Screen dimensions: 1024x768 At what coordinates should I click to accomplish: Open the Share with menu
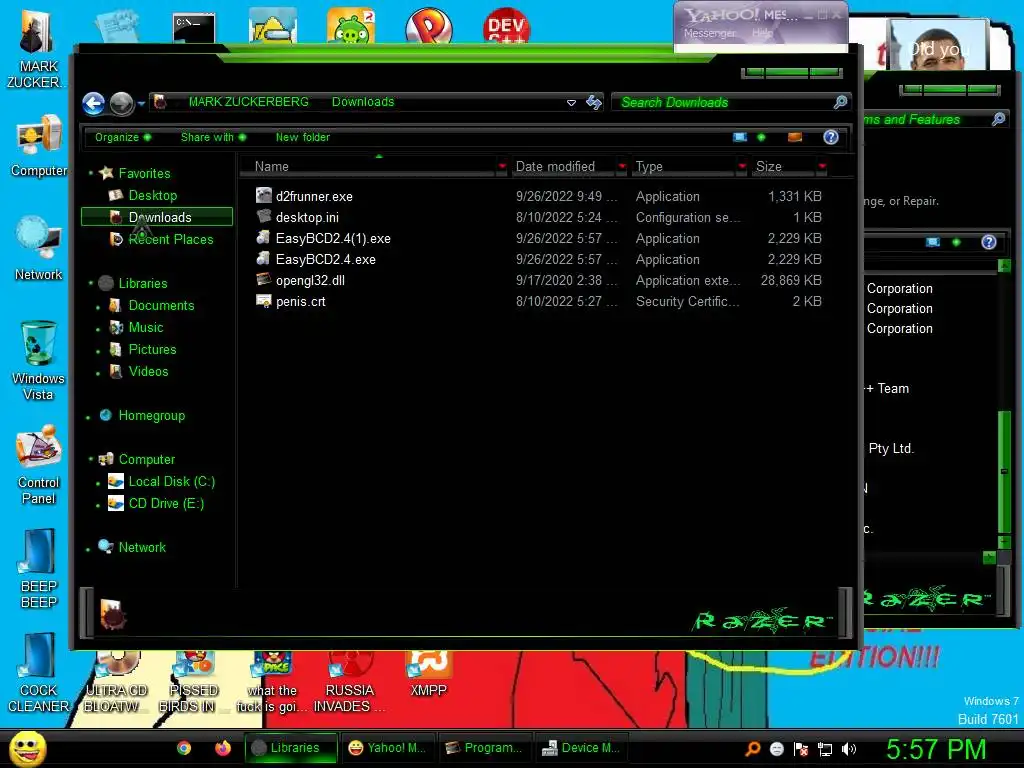tap(213, 137)
